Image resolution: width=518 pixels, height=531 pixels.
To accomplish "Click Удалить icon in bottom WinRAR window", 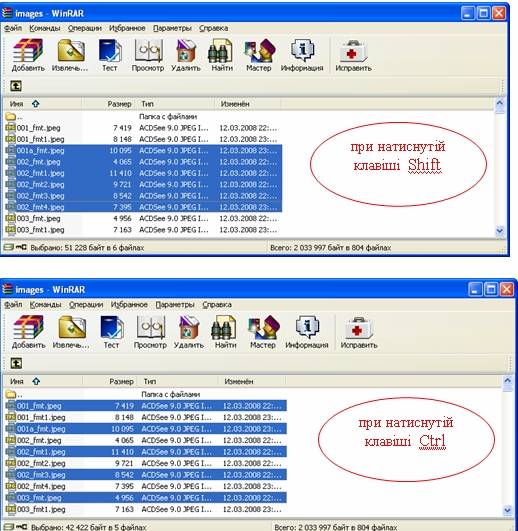I will pos(189,327).
